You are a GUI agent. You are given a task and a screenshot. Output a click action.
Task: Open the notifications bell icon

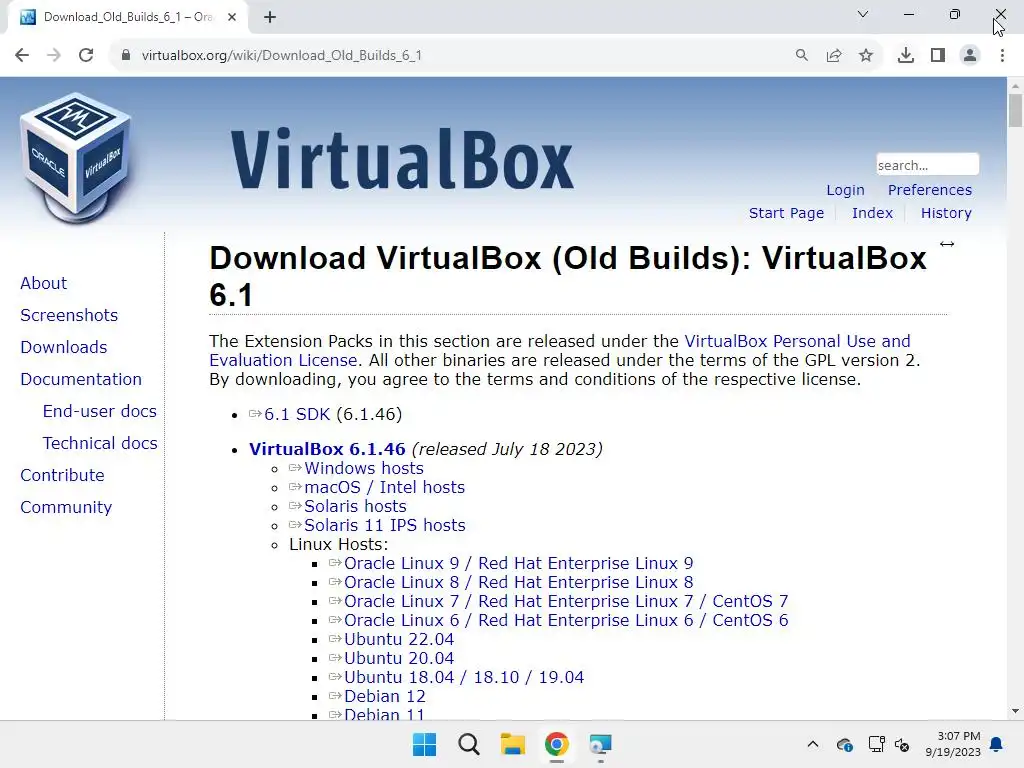[997, 744]
